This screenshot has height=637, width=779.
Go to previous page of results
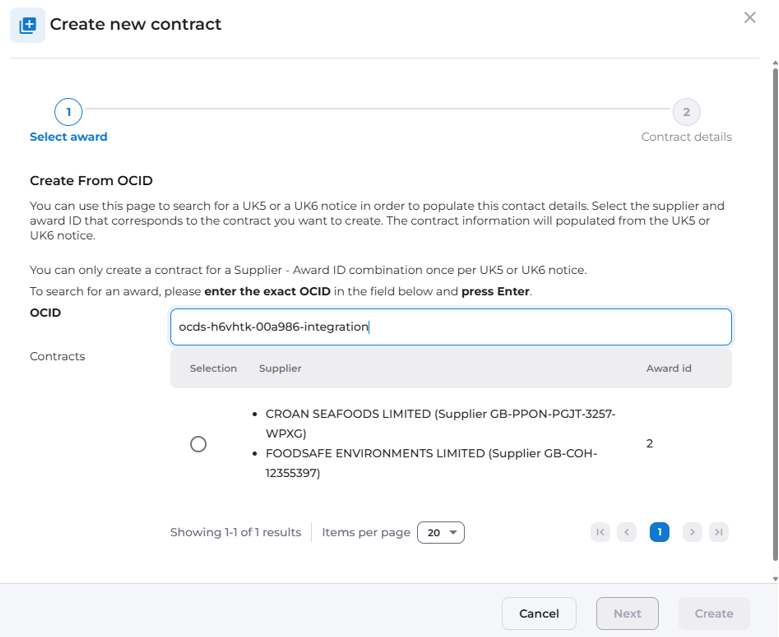pos(627,532)
